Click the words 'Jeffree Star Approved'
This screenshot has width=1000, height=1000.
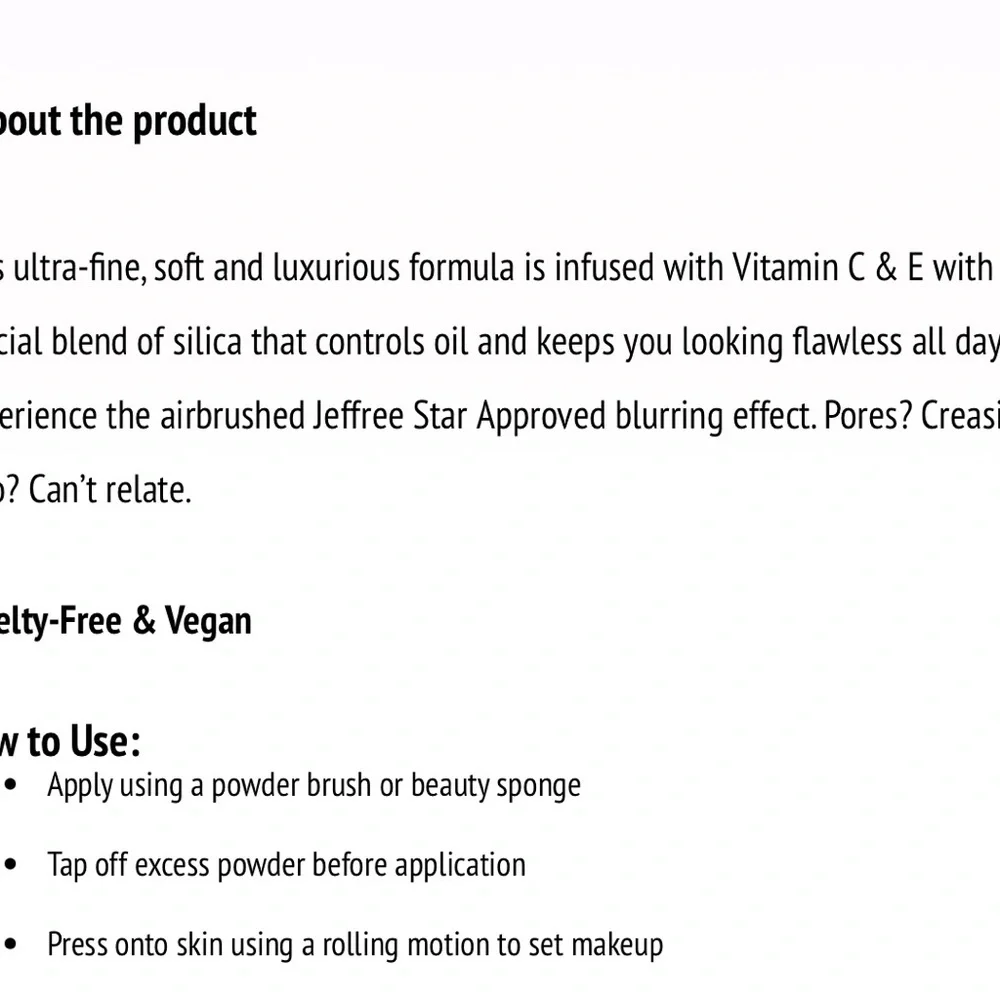point(459,416)
